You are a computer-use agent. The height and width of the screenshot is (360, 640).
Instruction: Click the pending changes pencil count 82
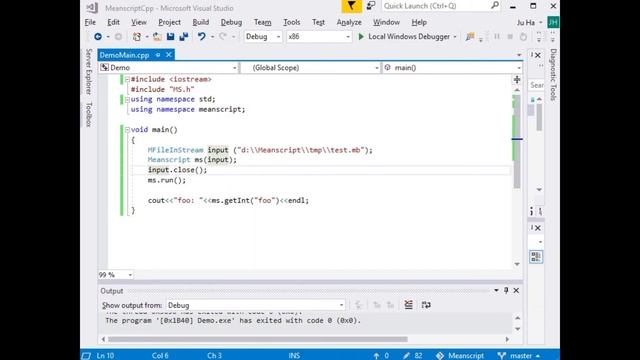(x=413, y=356)
